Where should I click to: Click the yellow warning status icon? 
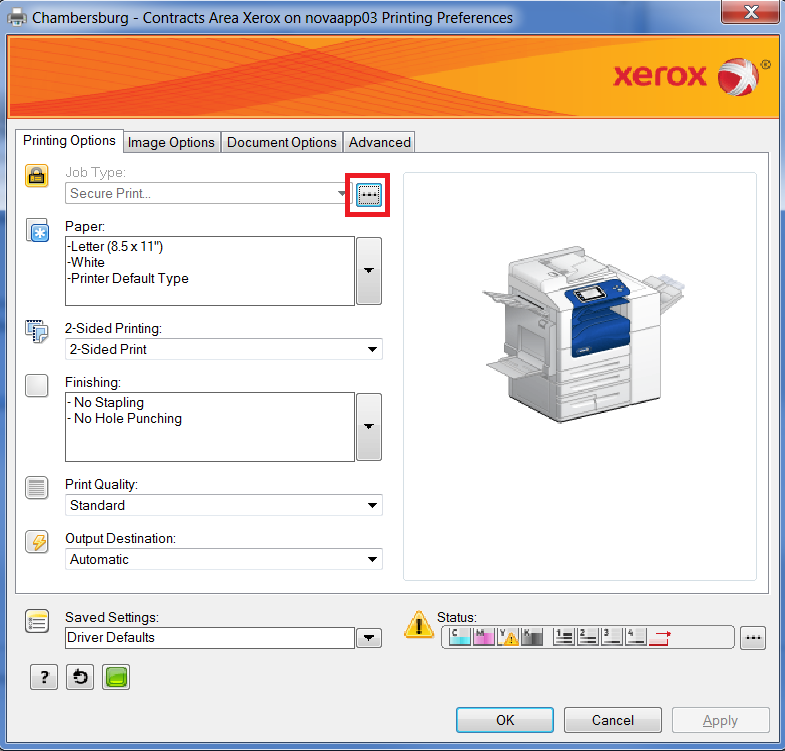[x=419, y=625]
